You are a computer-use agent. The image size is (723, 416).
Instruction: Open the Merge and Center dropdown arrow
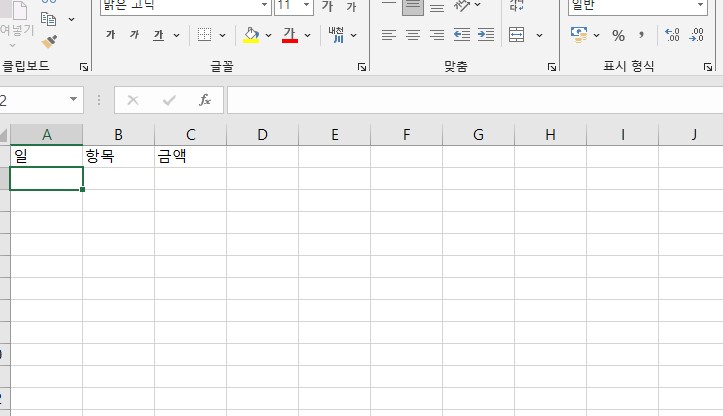pyautogui.click(x=539, y=35)
